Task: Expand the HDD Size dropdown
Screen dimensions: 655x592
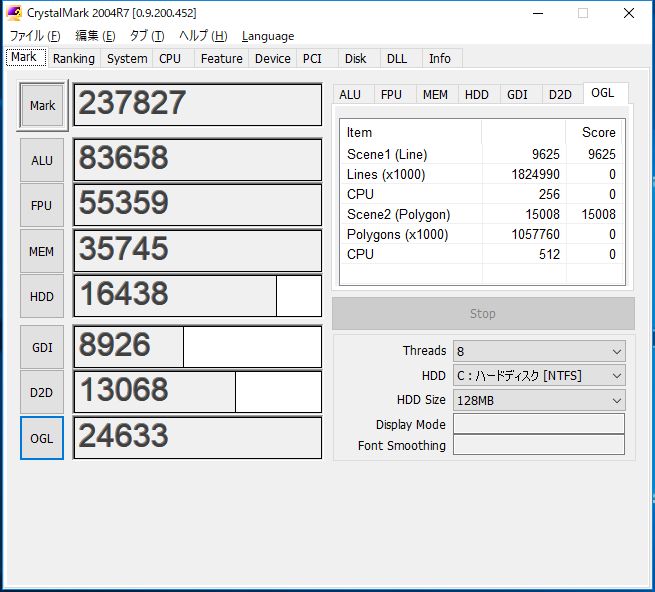Action: (x=539, y=400)
